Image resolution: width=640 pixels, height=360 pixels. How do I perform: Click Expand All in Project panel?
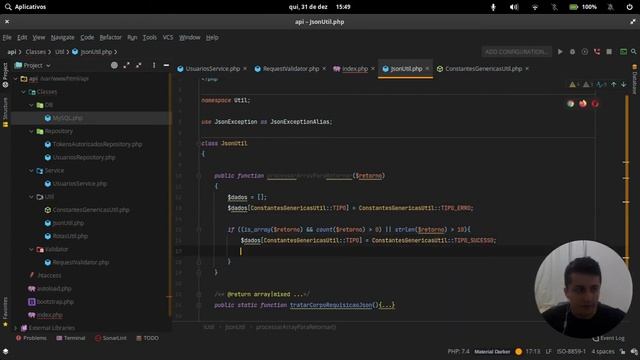[127, 65]
